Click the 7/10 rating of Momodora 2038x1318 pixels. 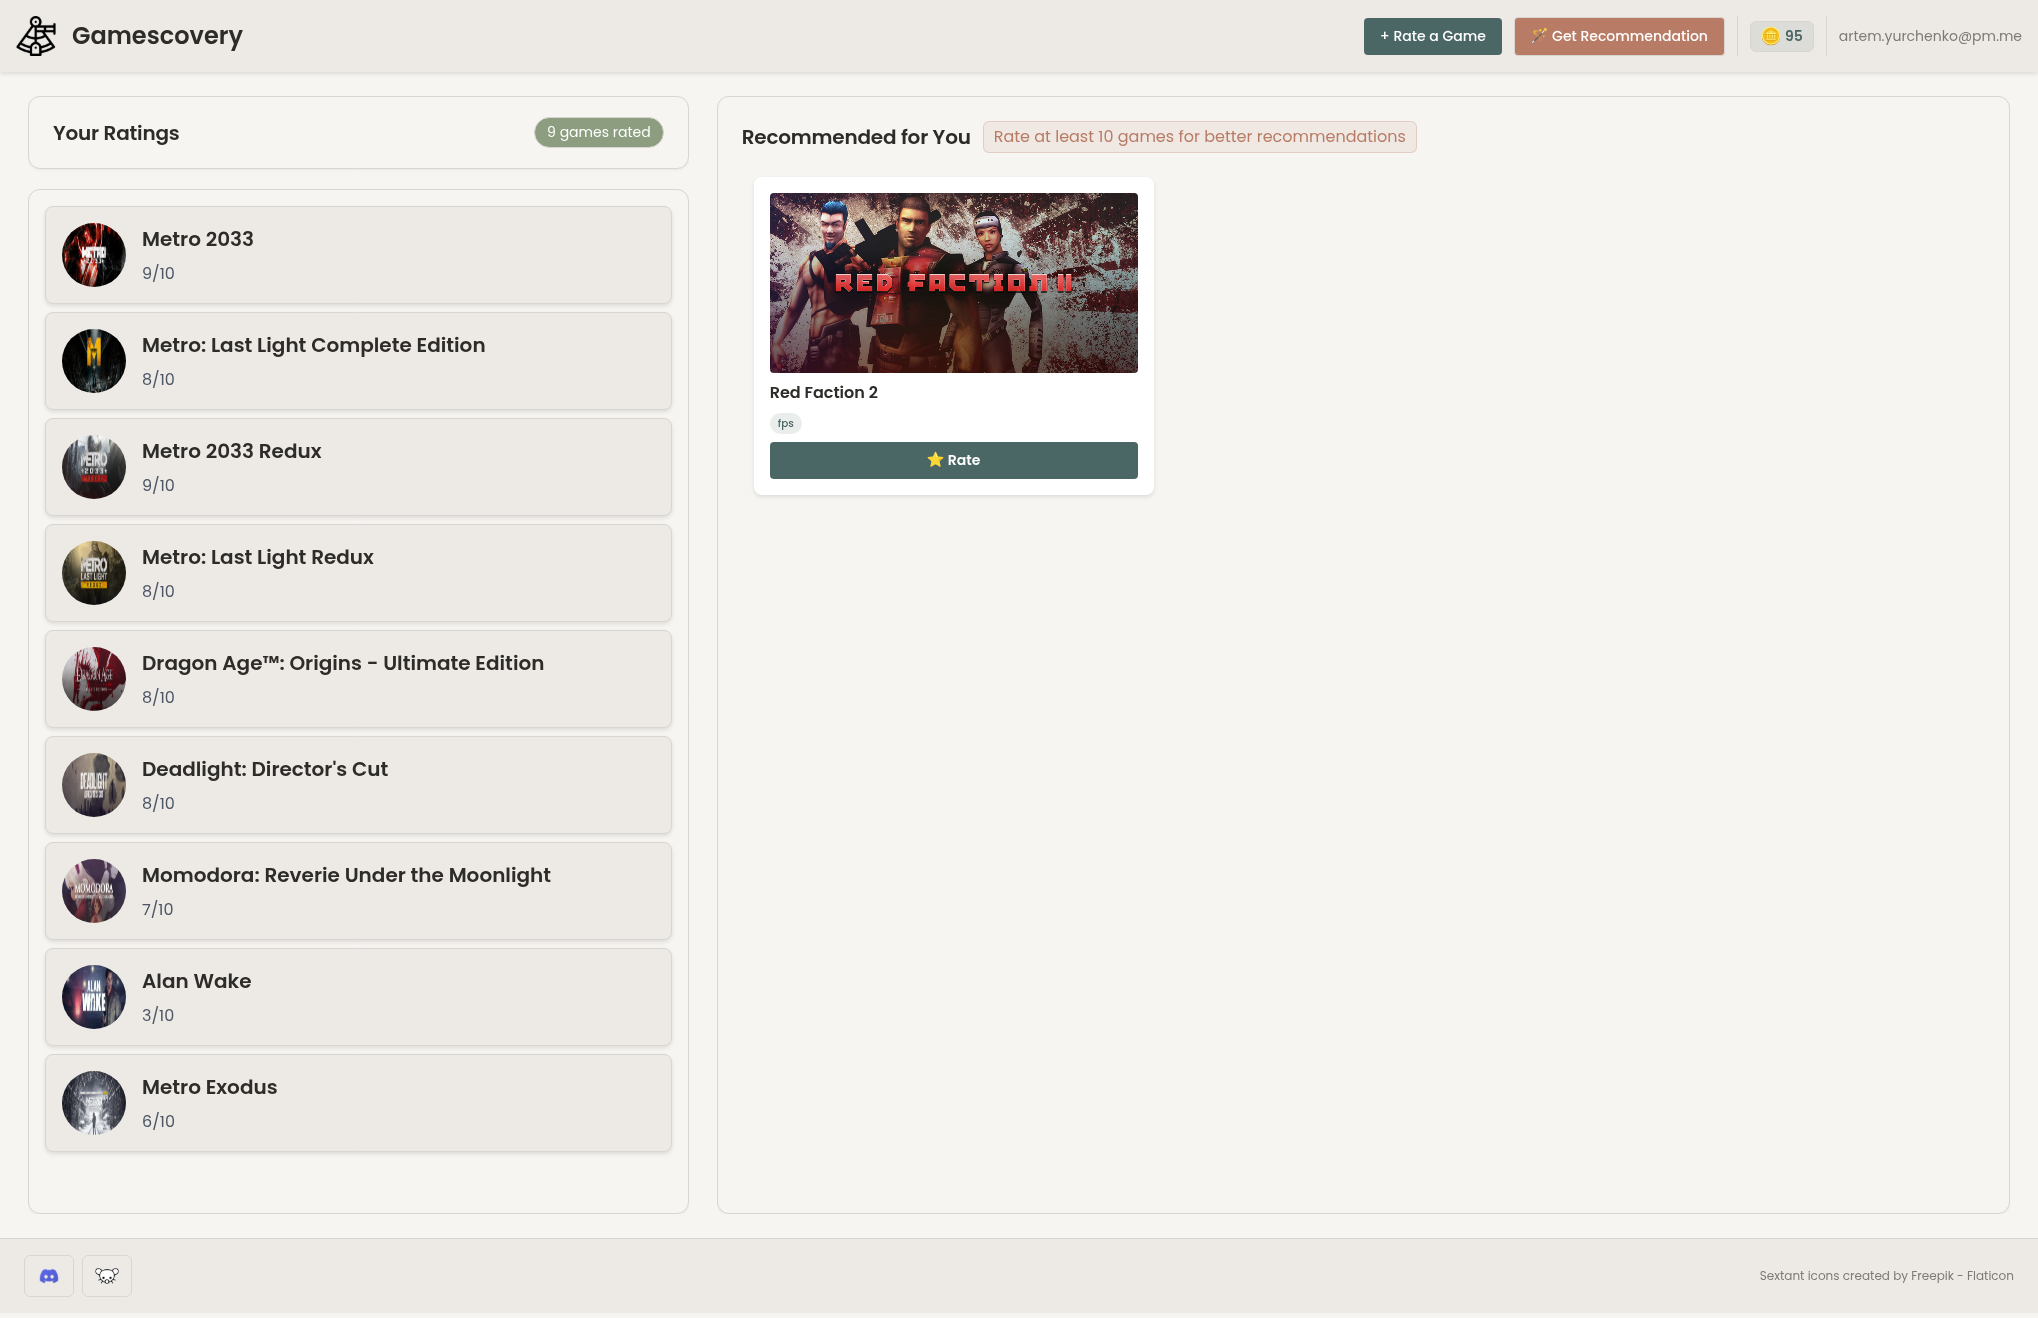point(157,909)
